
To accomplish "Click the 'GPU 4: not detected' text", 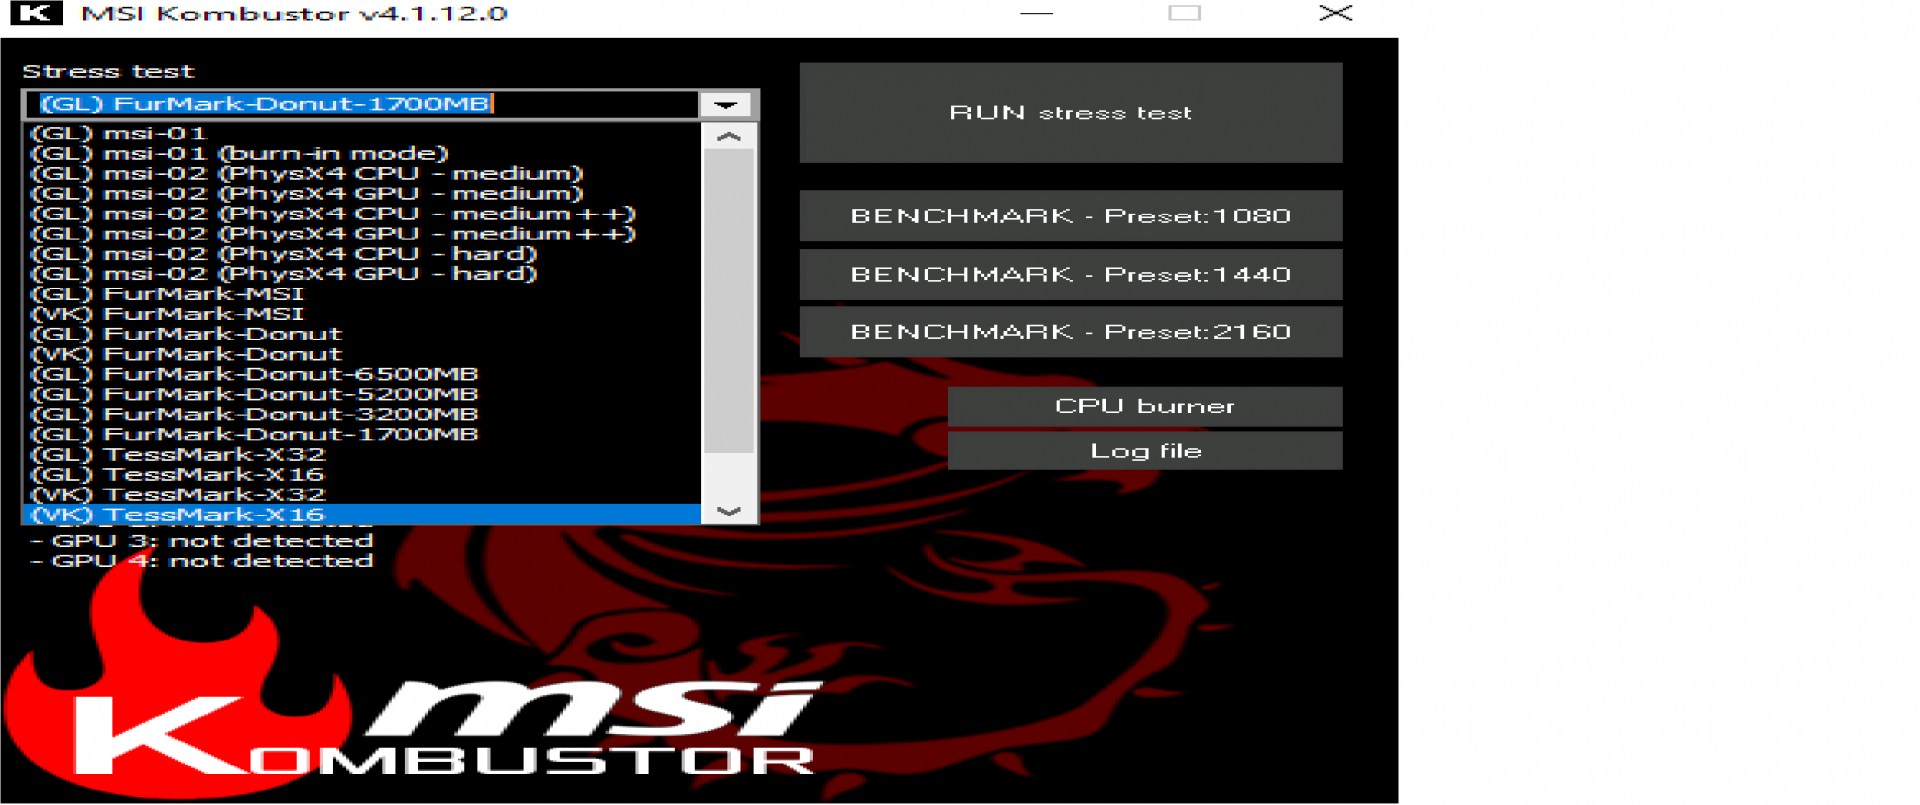I will pos(202,561).
